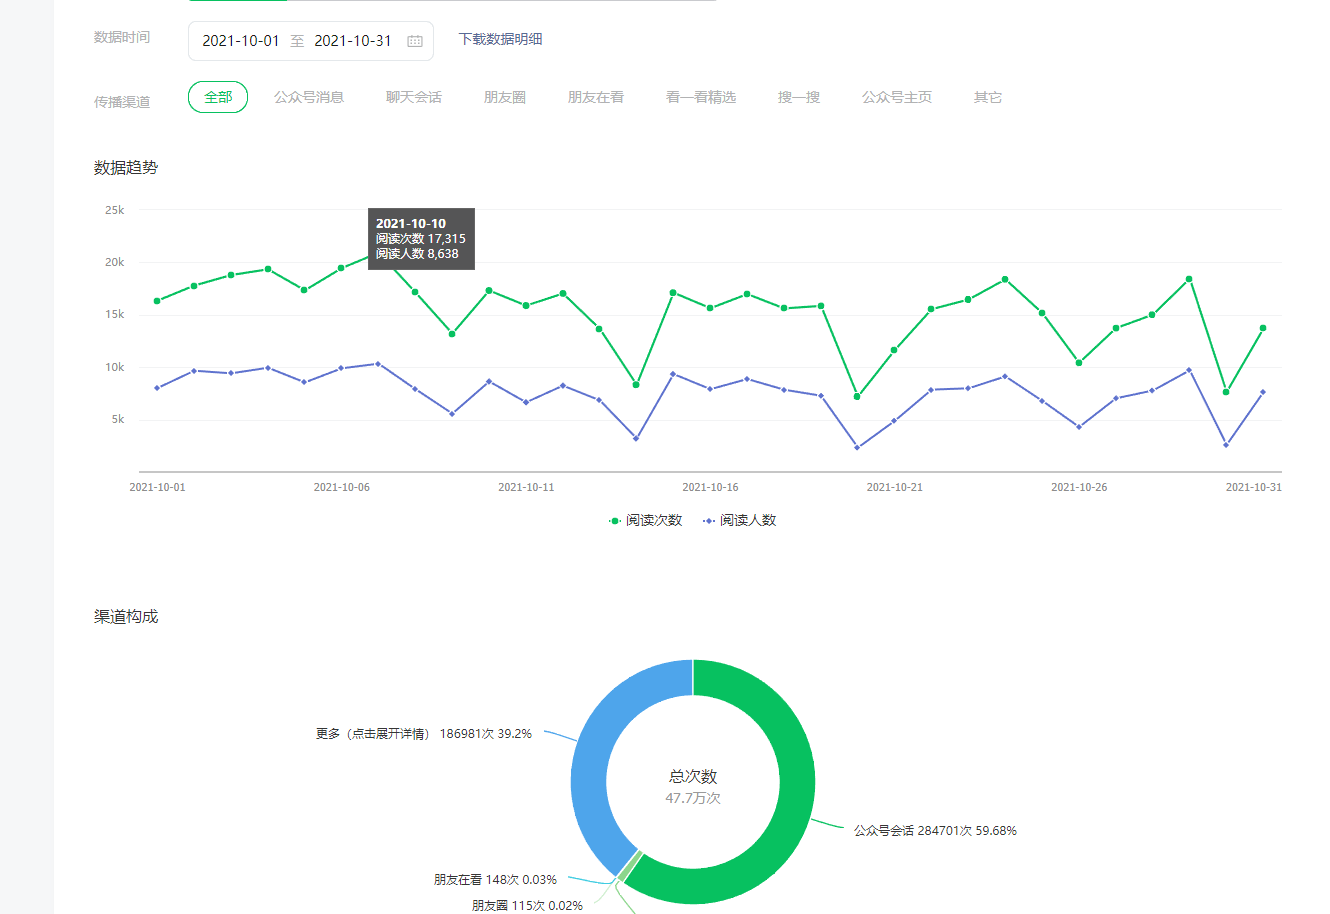Toggle 阅读人数 series in chart legend
Screen dimensions: 1330x914
click(x=740, y=520)
